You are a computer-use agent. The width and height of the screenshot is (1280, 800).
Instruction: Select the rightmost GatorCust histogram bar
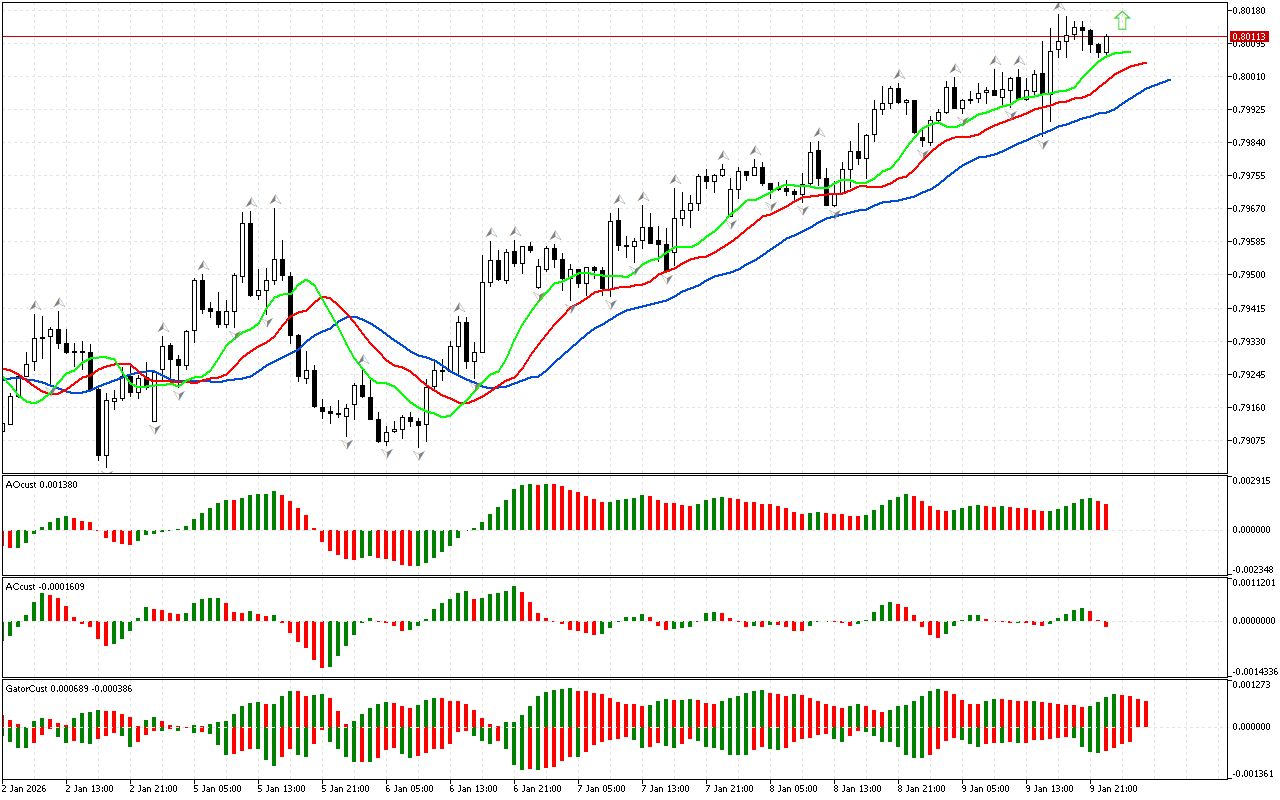tap(1147, 713)
